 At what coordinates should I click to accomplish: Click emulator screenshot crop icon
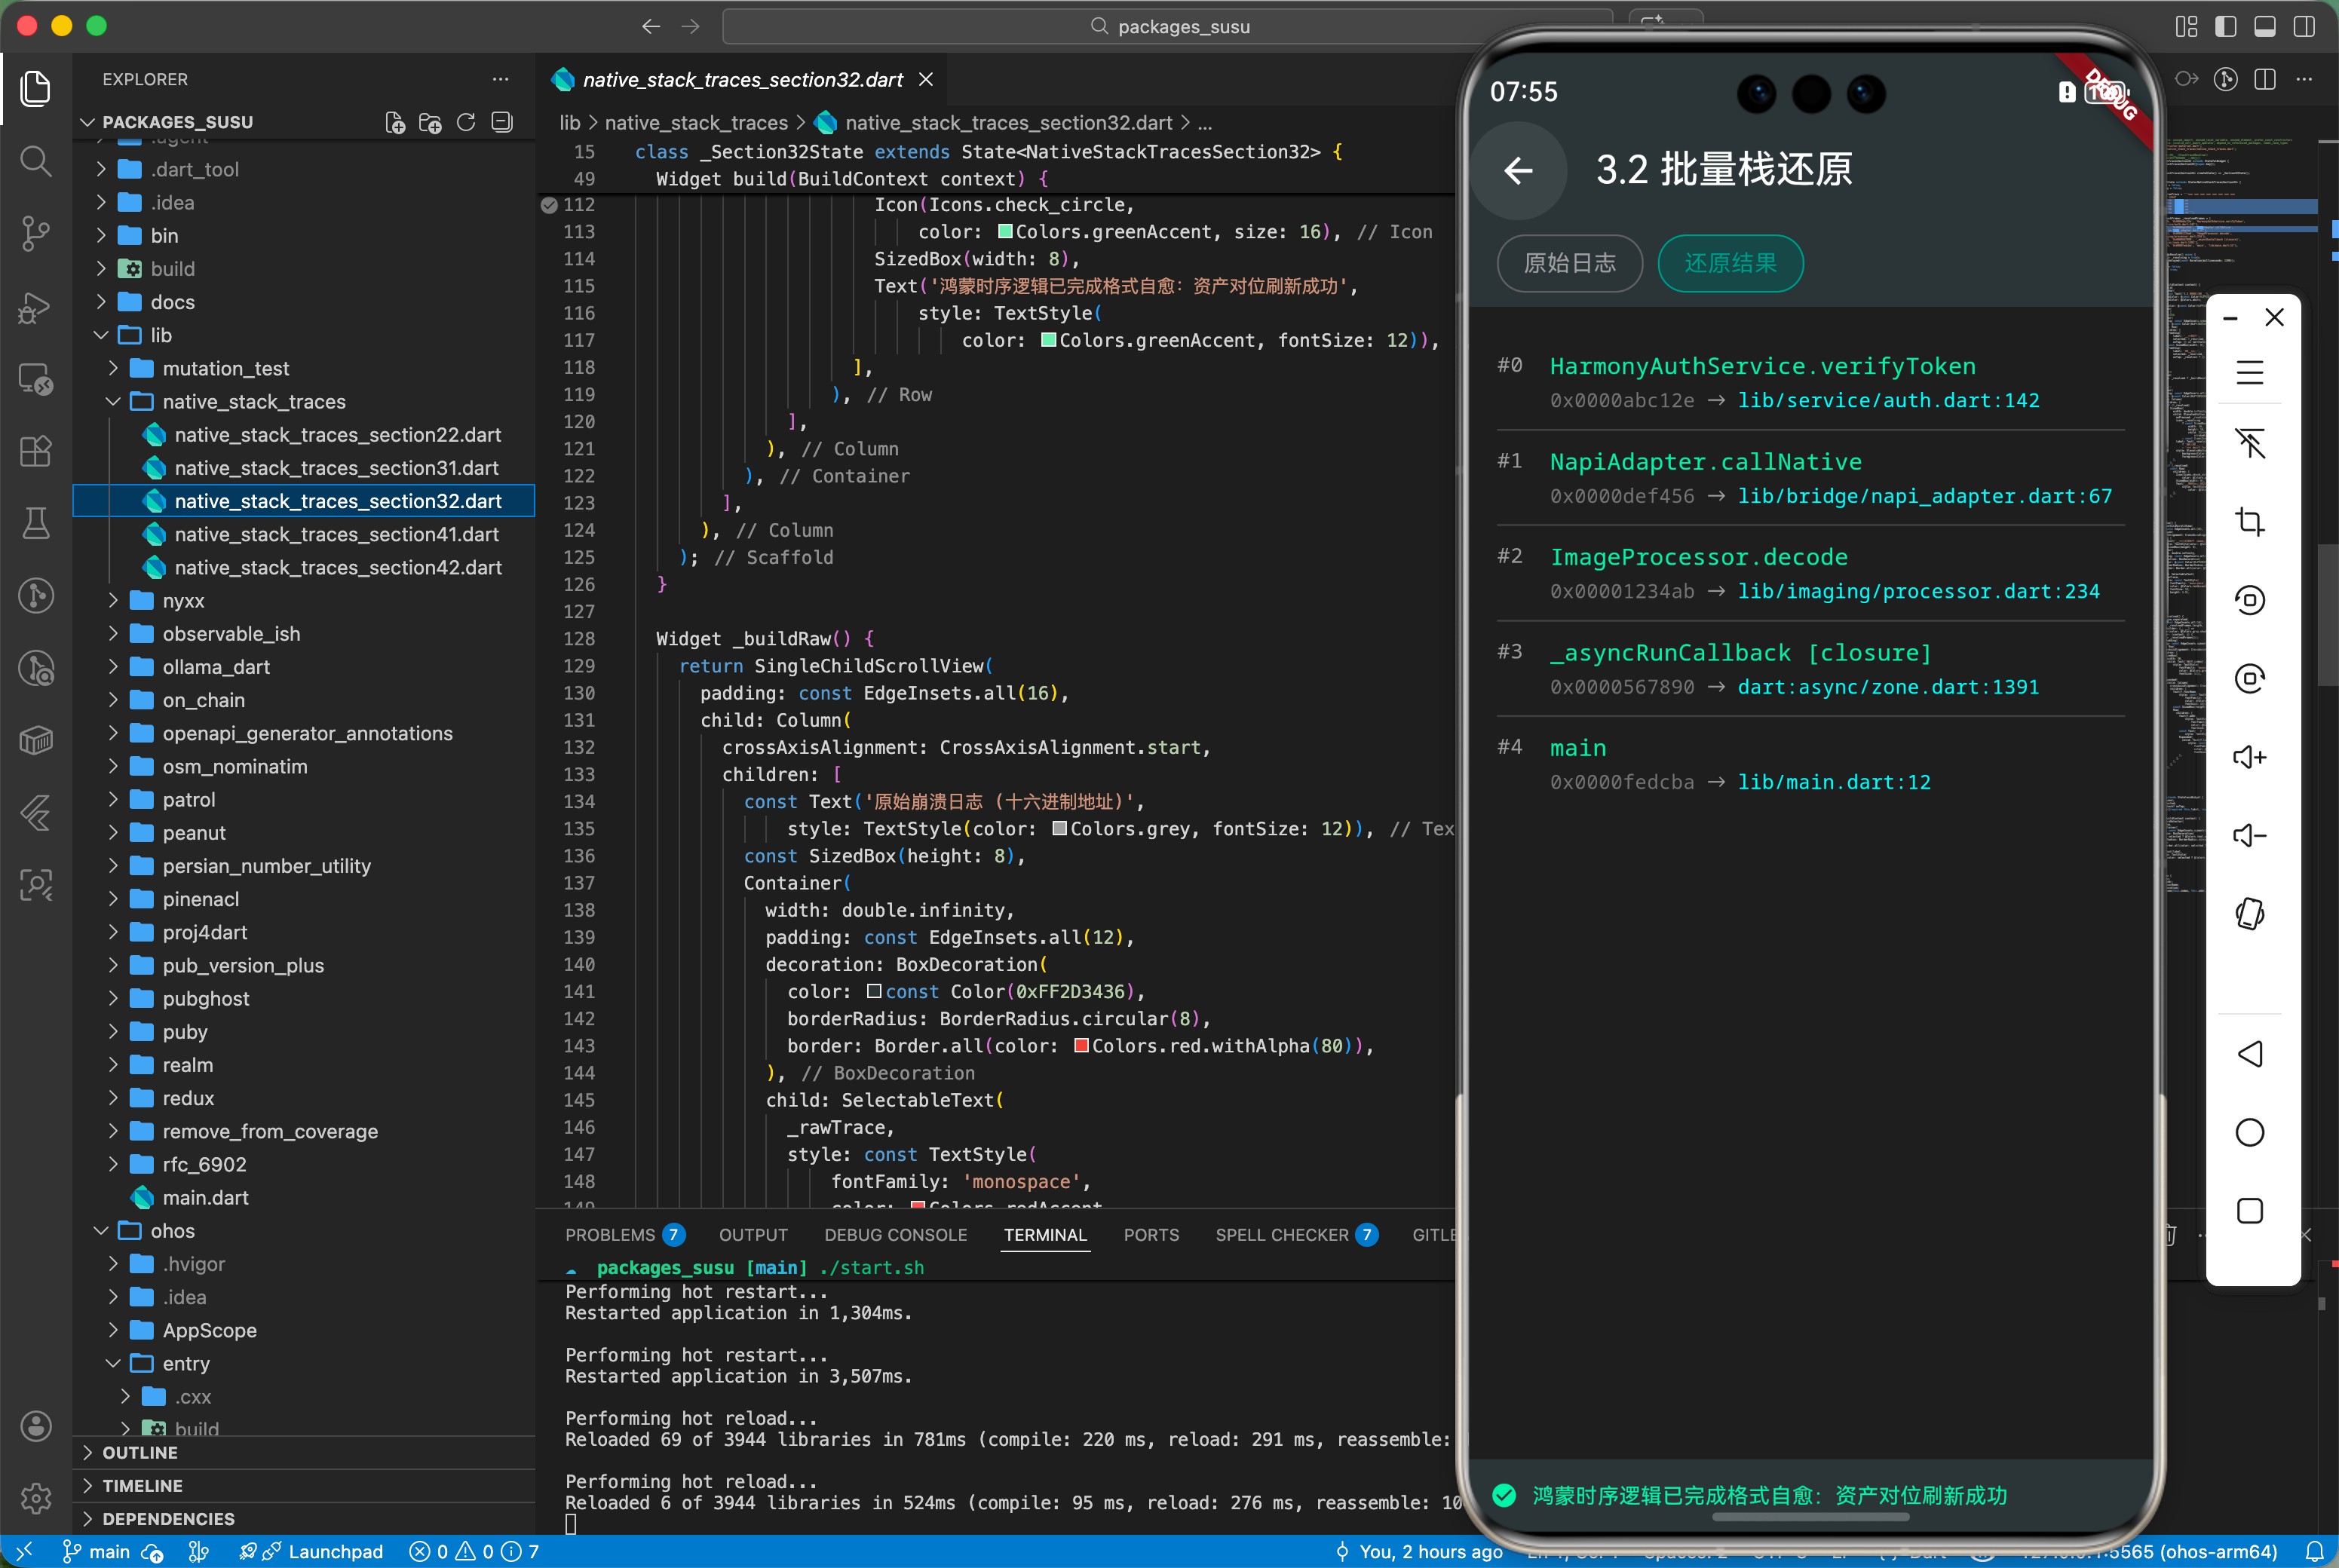pyautogui.click(x=2249, y=521)
